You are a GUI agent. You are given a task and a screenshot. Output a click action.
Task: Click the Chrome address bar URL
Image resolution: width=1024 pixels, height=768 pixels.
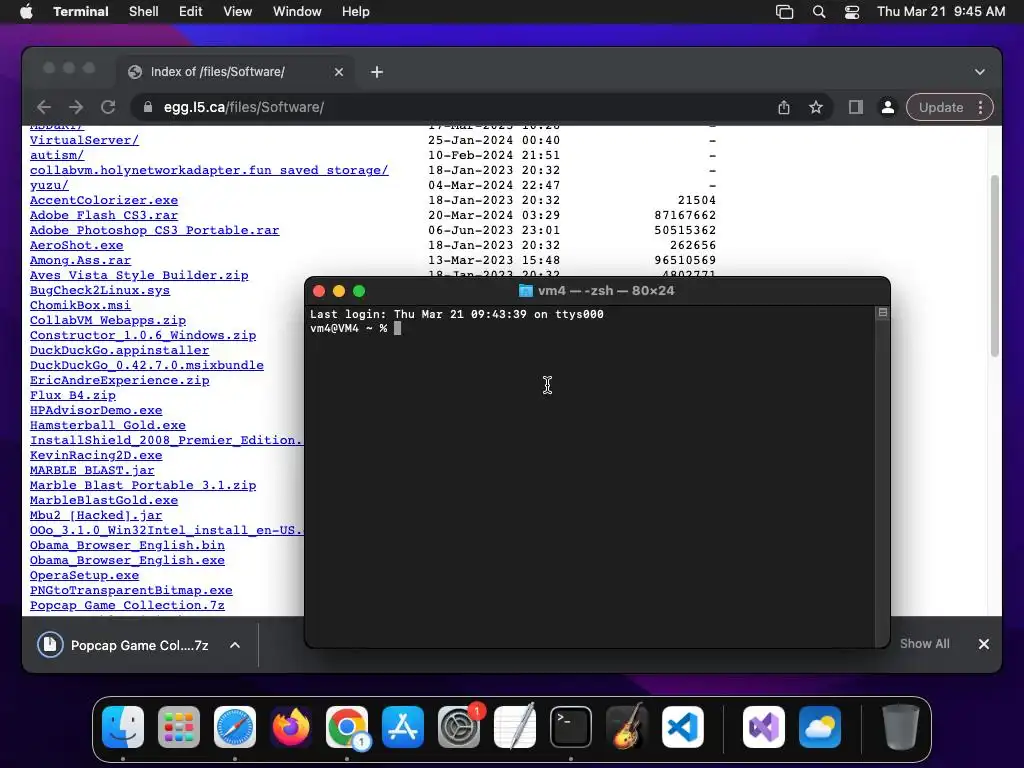tap(244, 107)
